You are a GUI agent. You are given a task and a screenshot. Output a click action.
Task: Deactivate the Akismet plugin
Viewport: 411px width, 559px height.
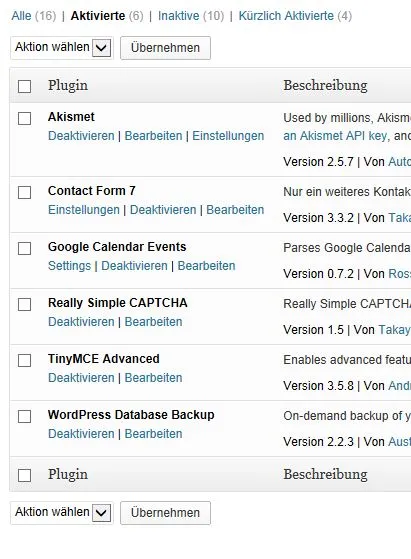point(81,136)
